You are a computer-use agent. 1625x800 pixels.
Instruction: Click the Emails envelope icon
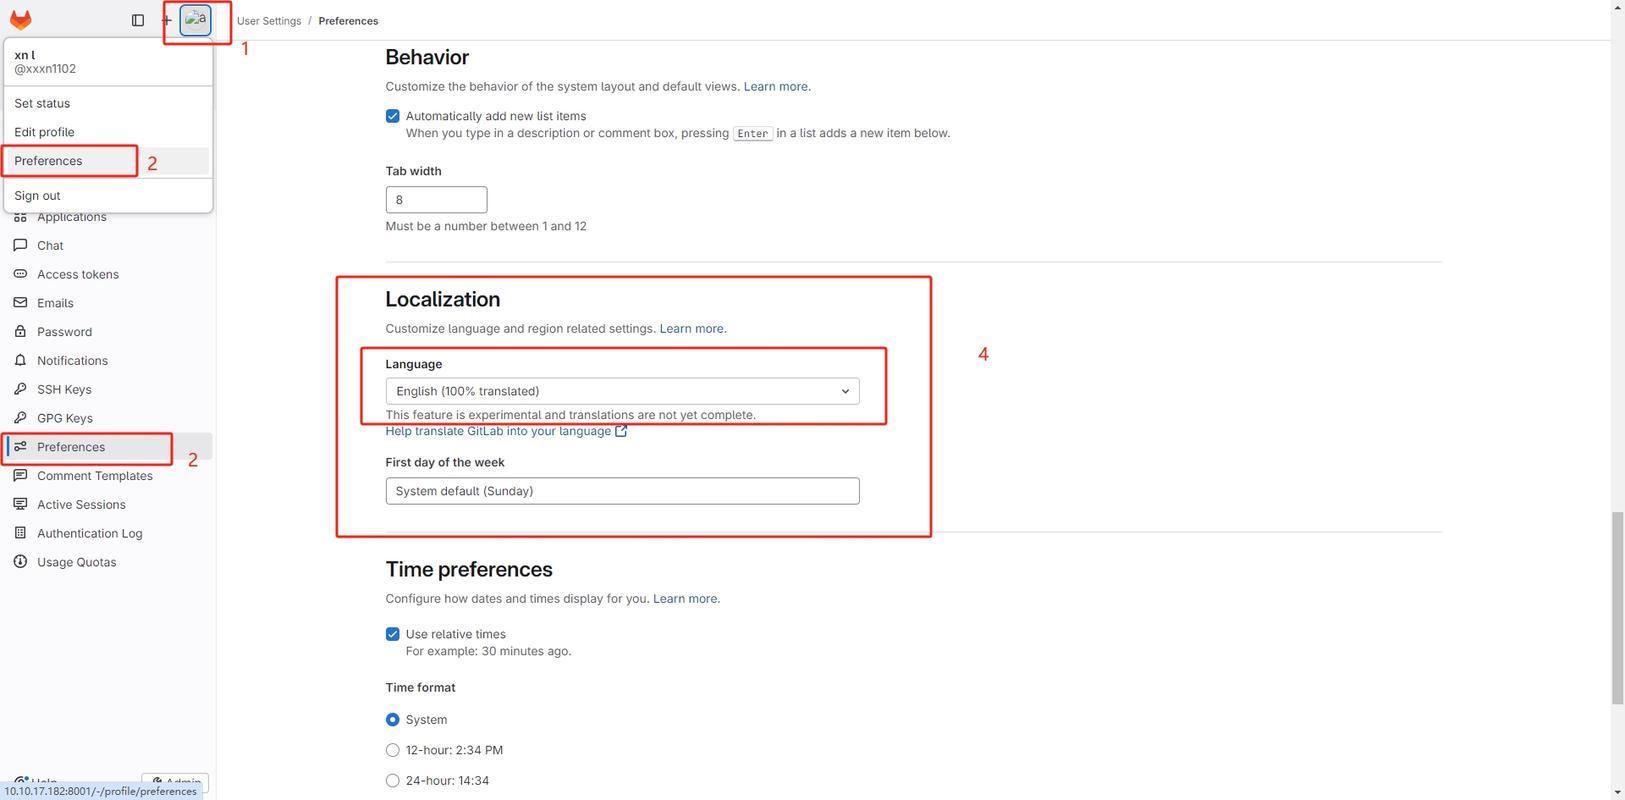pos(20,303)
